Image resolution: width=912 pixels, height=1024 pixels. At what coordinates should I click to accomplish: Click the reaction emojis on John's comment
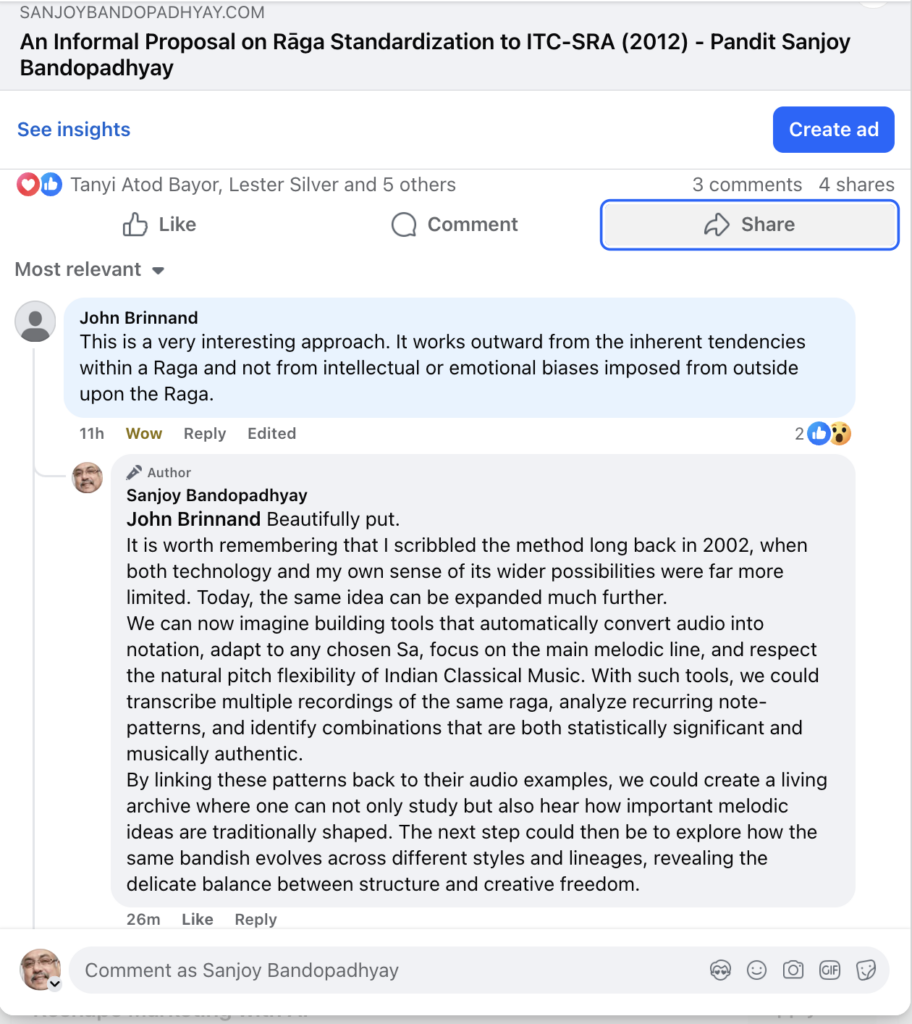[830, 434]
